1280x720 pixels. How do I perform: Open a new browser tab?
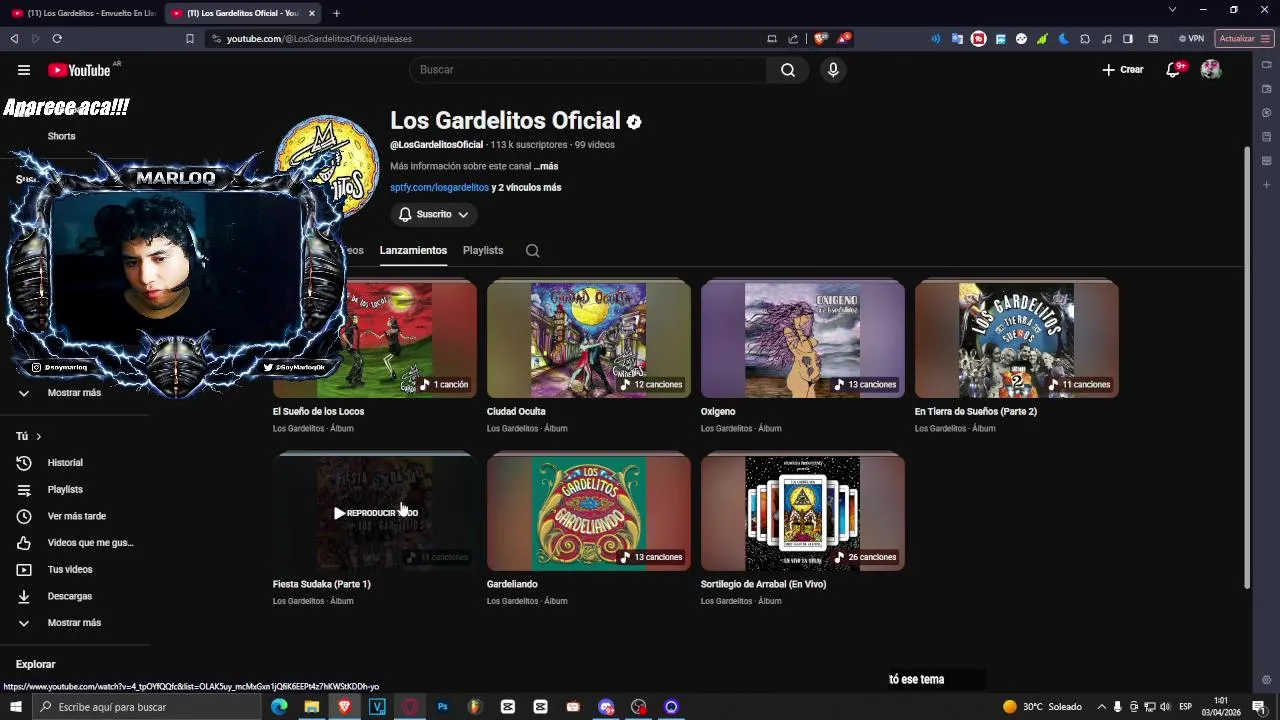coord(336,13)
